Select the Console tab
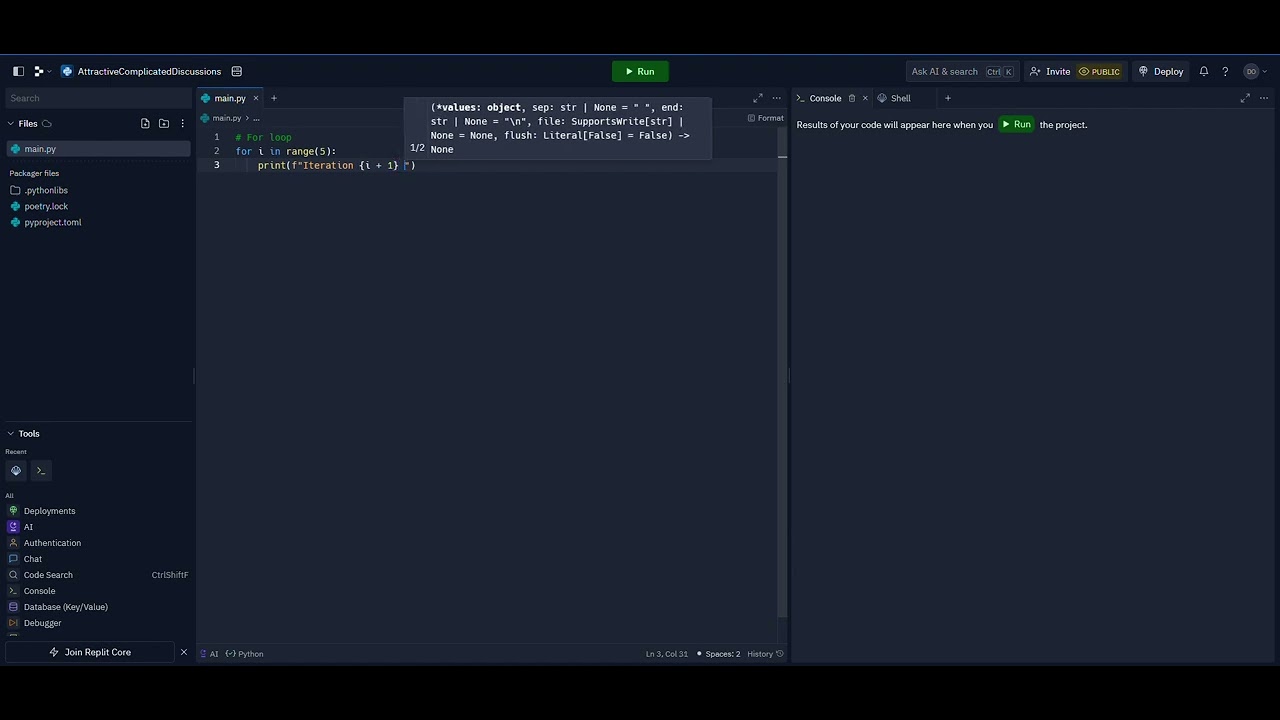 point(818,98)
